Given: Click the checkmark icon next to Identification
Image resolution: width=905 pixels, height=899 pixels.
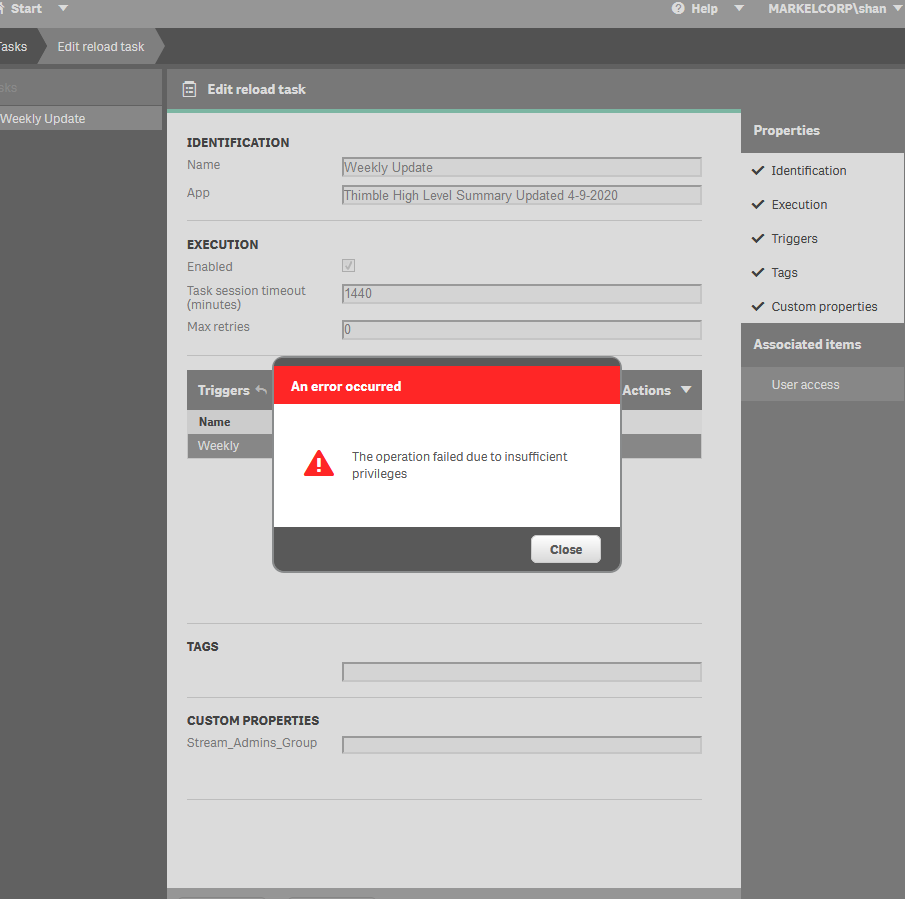Looking at the screenshot, I should (x=758, y=170).
